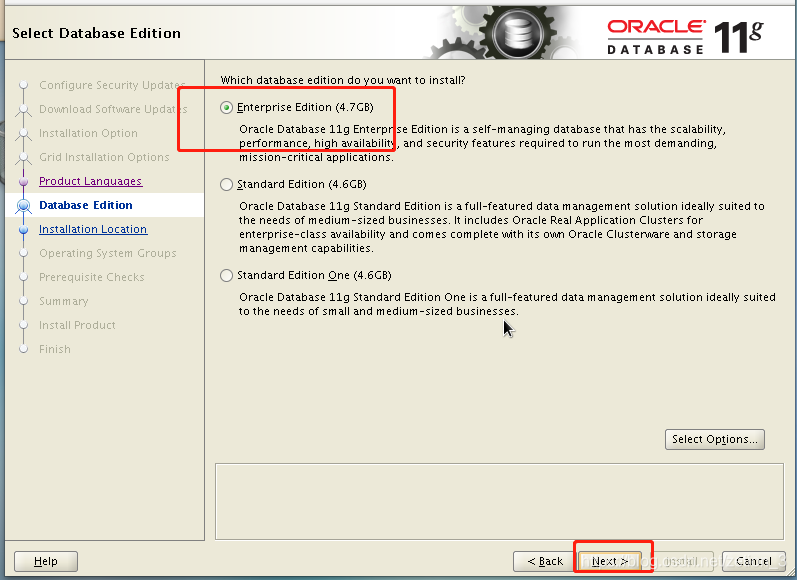This screenshot has height=580, width=797.
Task: Click inside the empty message area
Action: click(x=499, y=501)
